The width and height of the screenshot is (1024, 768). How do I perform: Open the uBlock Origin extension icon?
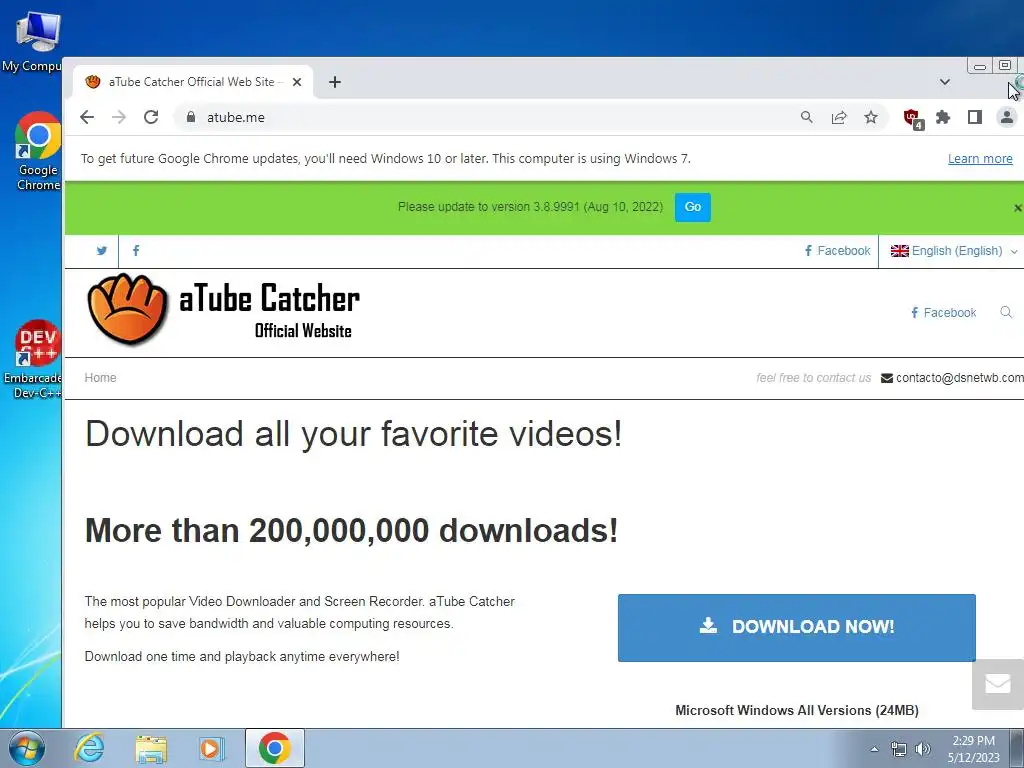coord(912,119)
